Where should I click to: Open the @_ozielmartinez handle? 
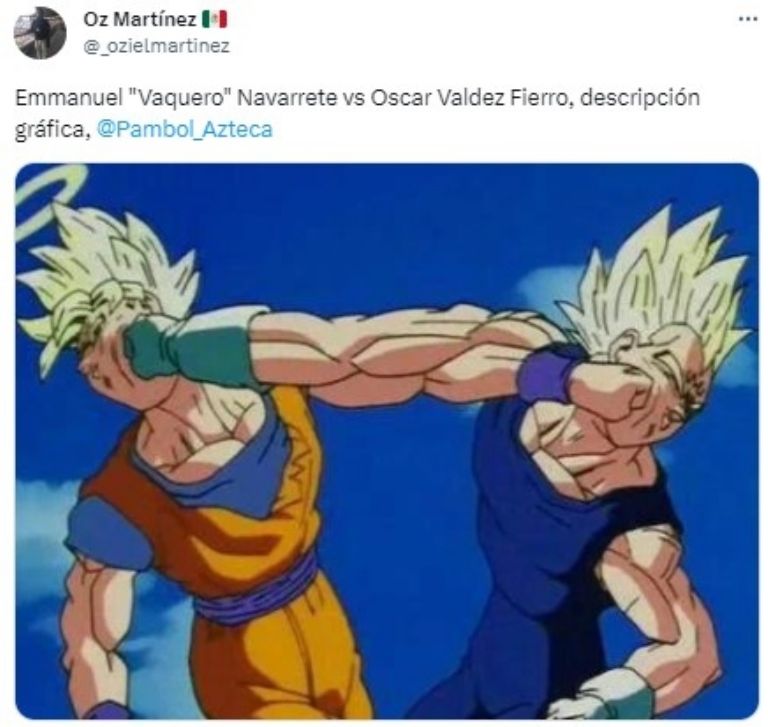coord(156,46)
